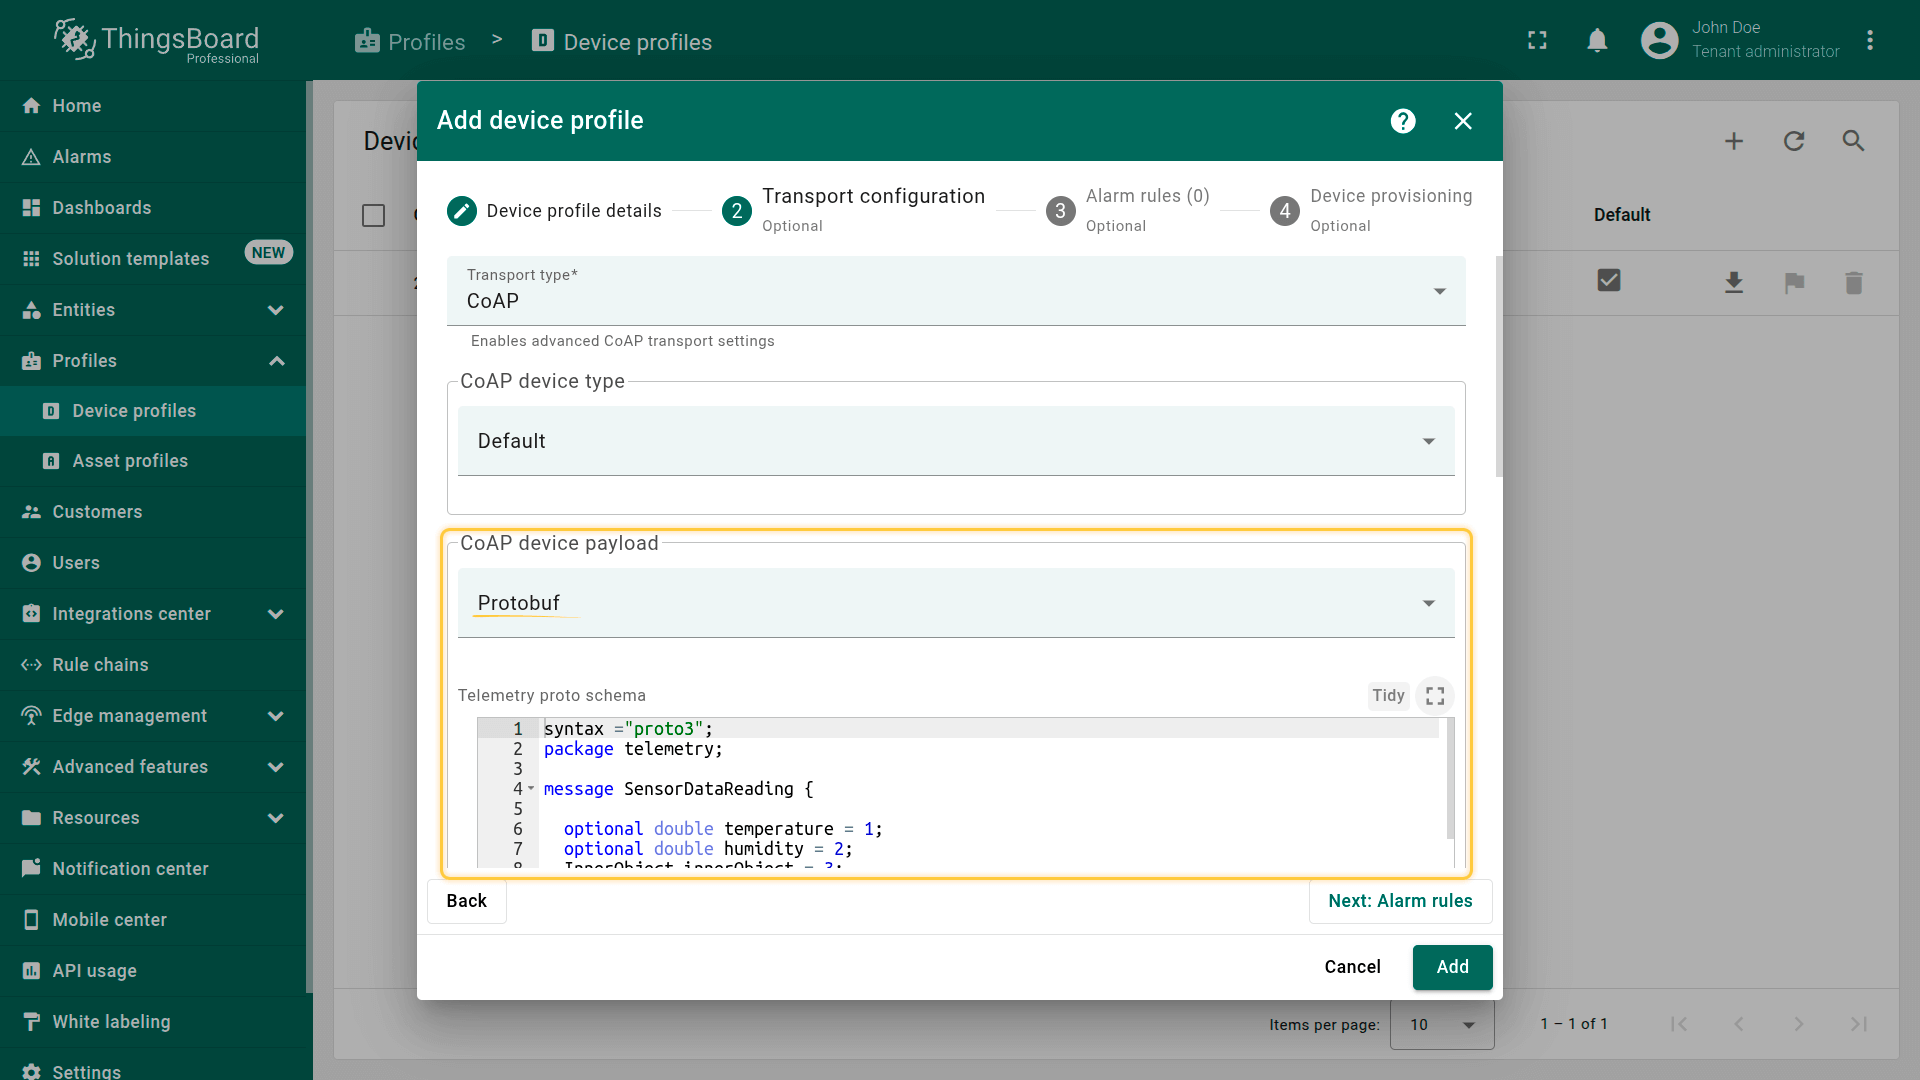Toggle the Default column checkbox
The image size is (1920, 1080).
pos(1609,281)
